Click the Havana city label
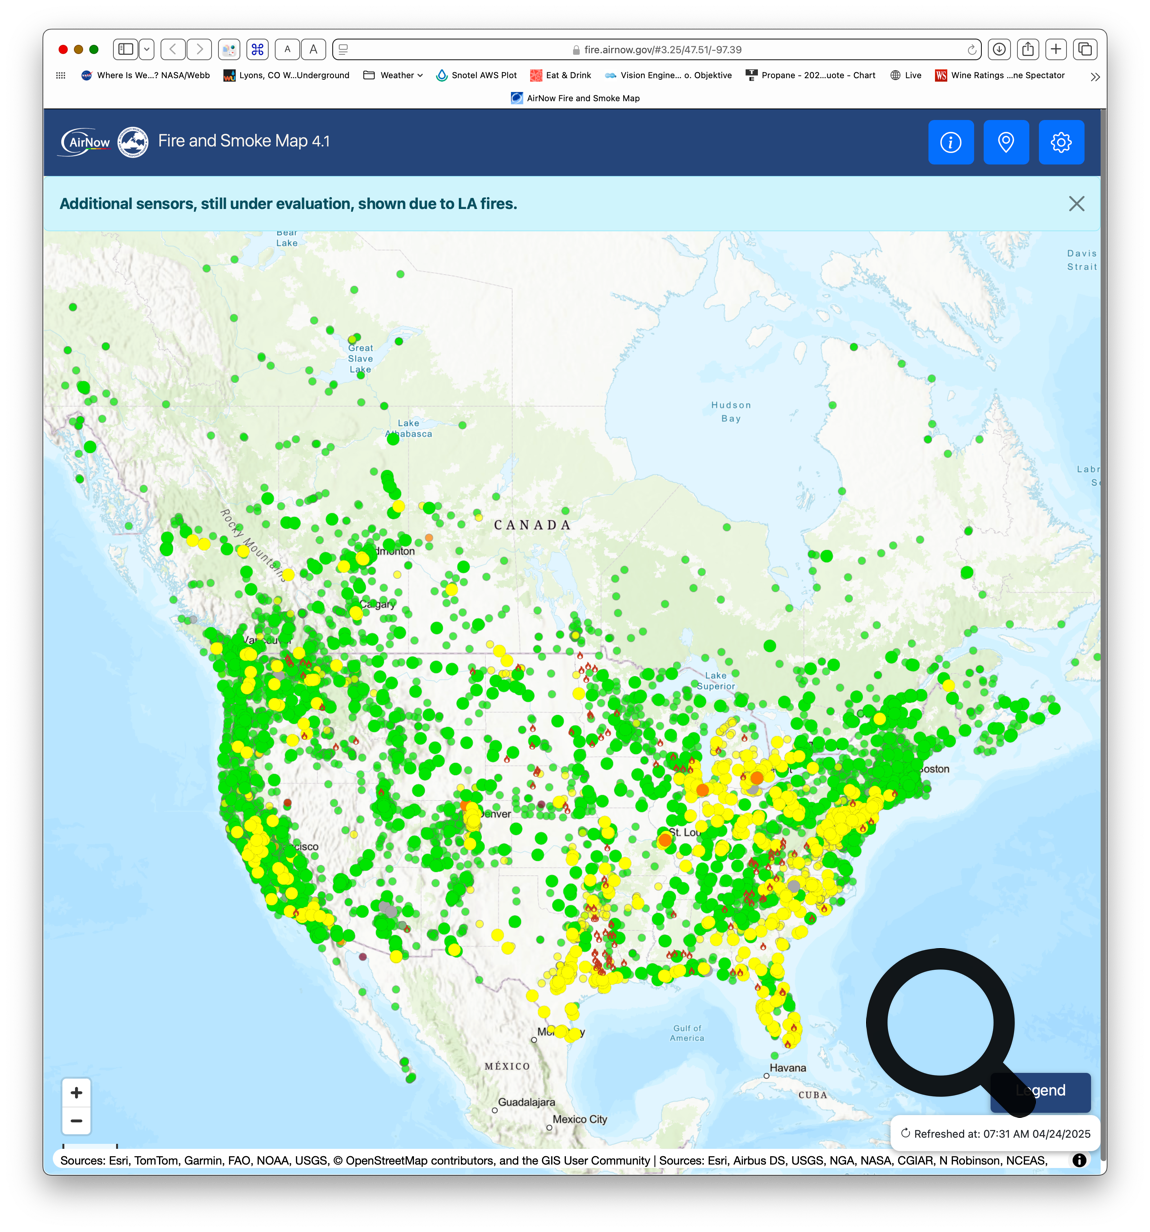 click(x=788, y=1068)
